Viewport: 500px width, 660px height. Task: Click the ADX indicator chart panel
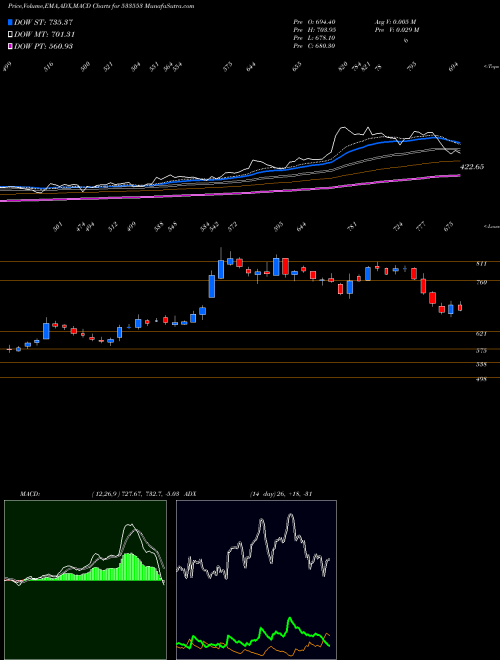click(256, 580)
